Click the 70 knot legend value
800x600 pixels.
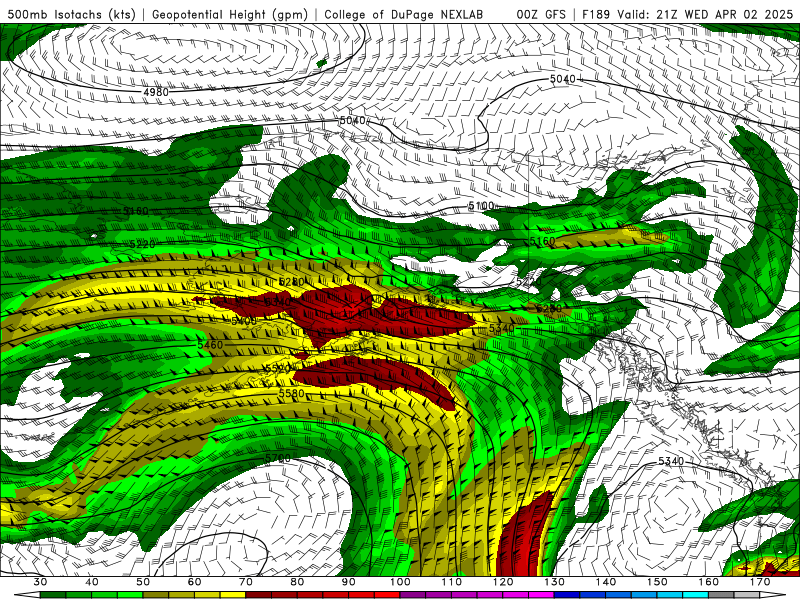pyautogui.click(x=246, y=582)
